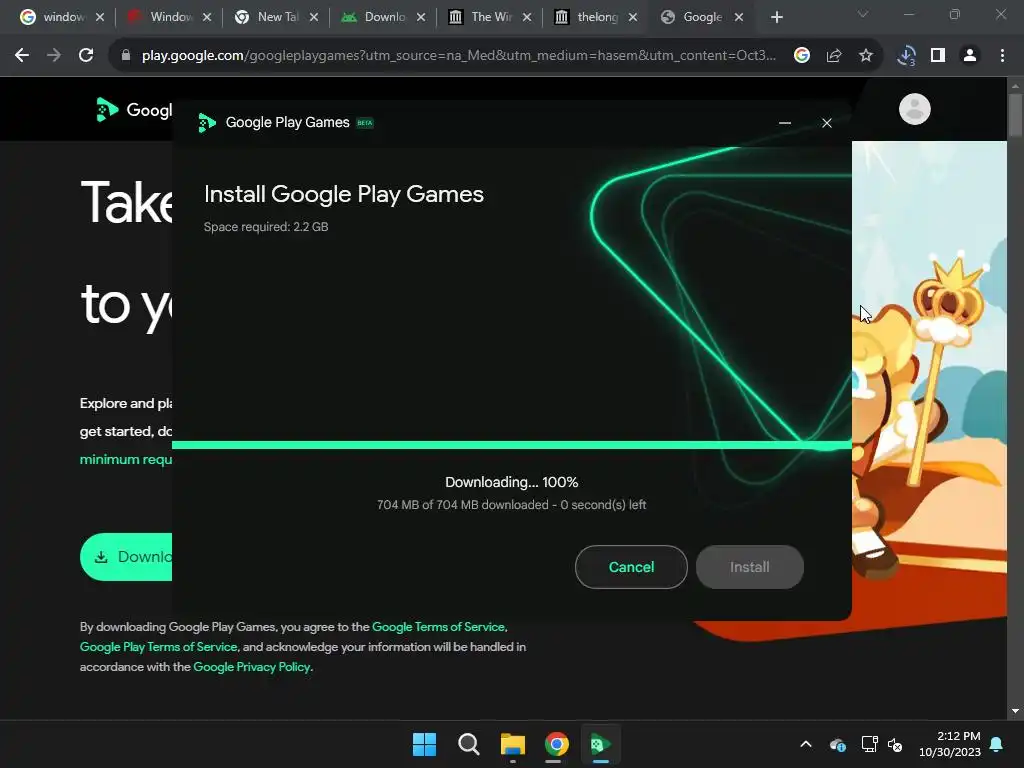This screenshot has height=768, width=1024.
Task: Close the active Google tab
Action: (739, 17)
